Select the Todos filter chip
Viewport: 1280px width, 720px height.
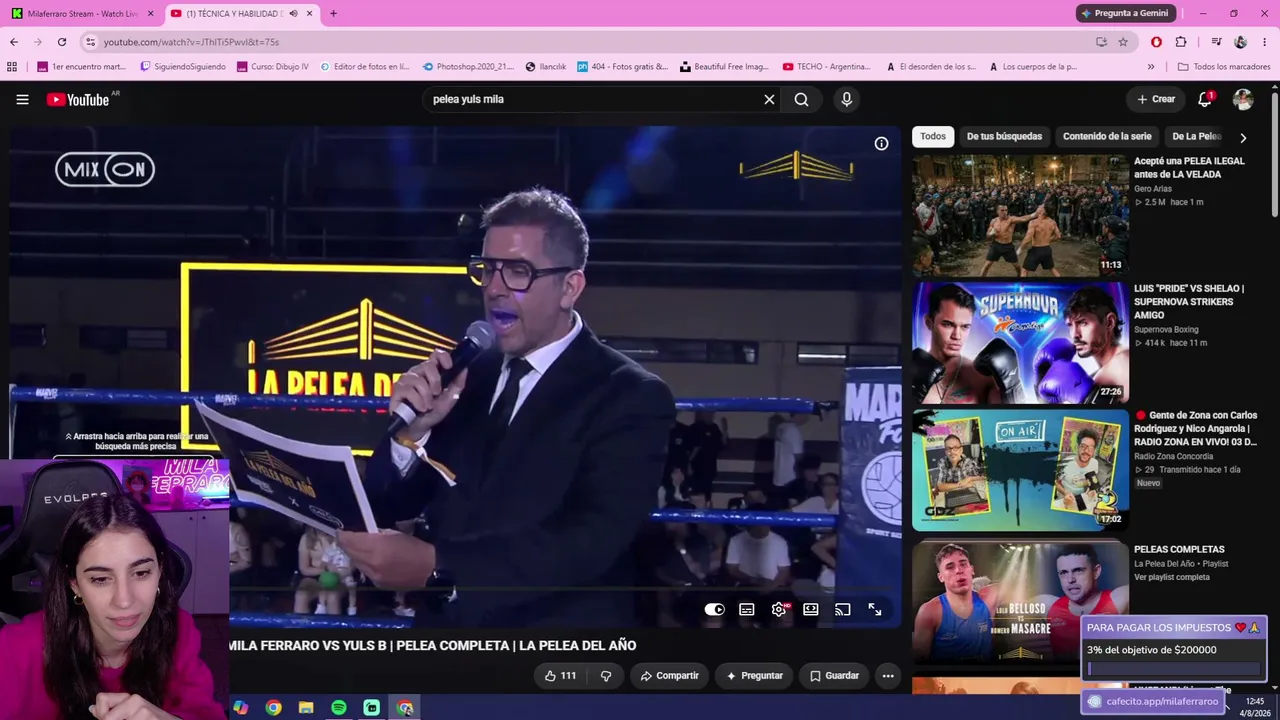[x=933, y=136]
